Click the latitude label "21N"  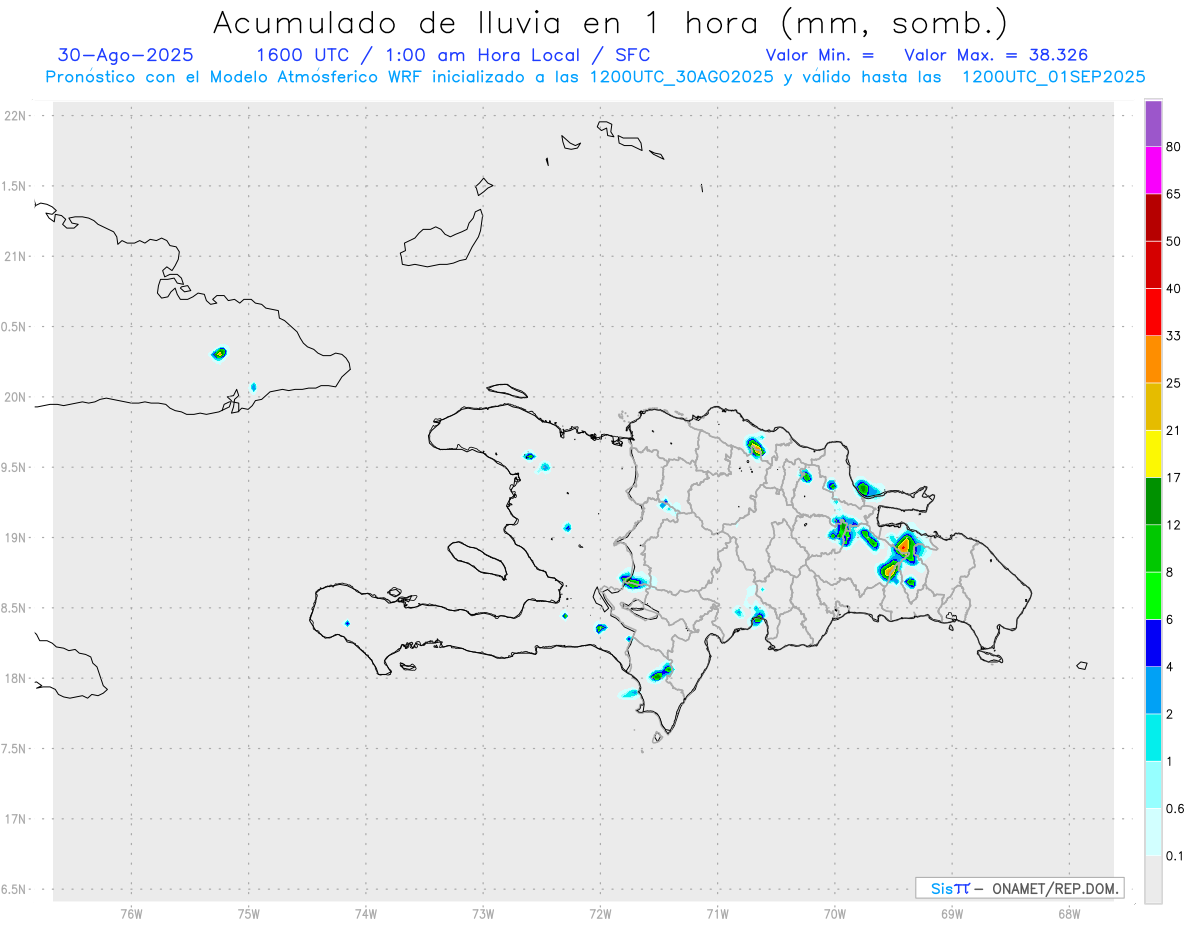coord(15,257)
